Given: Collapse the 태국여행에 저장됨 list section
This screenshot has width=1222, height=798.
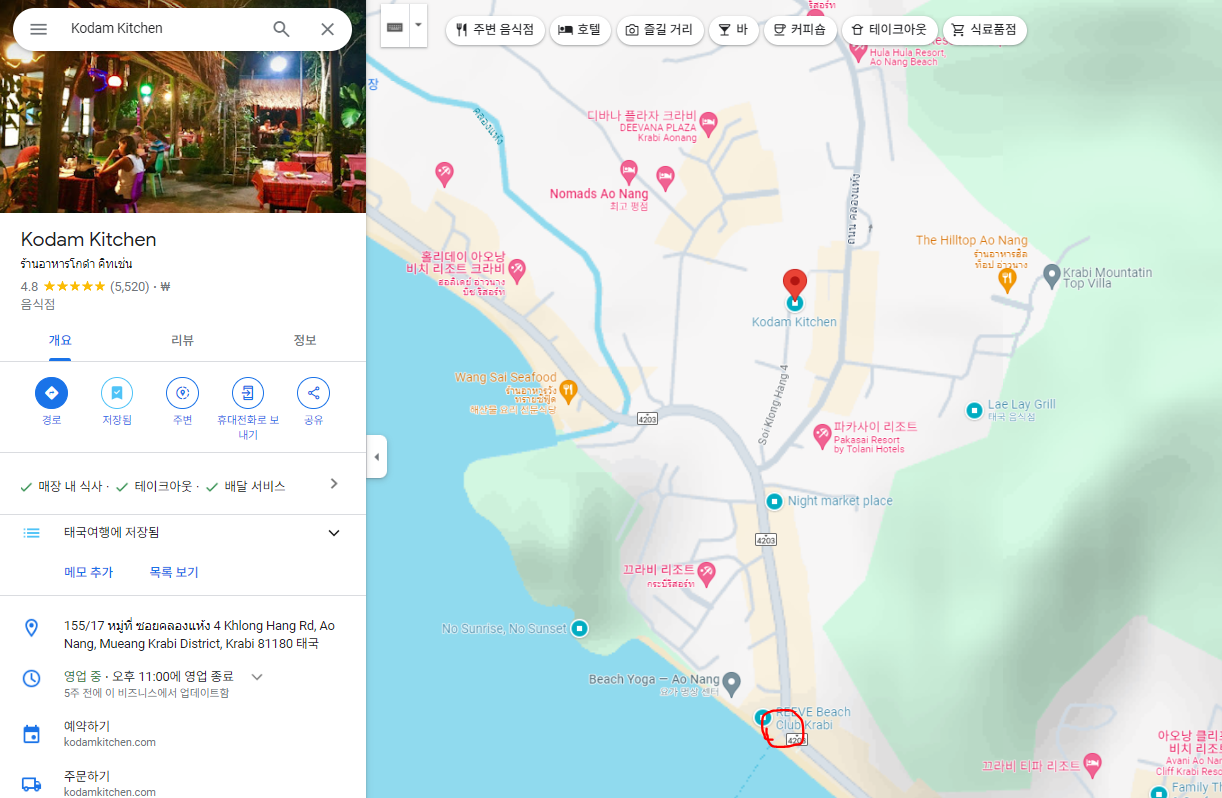Looking at the screenshot, I should (334, 533).
